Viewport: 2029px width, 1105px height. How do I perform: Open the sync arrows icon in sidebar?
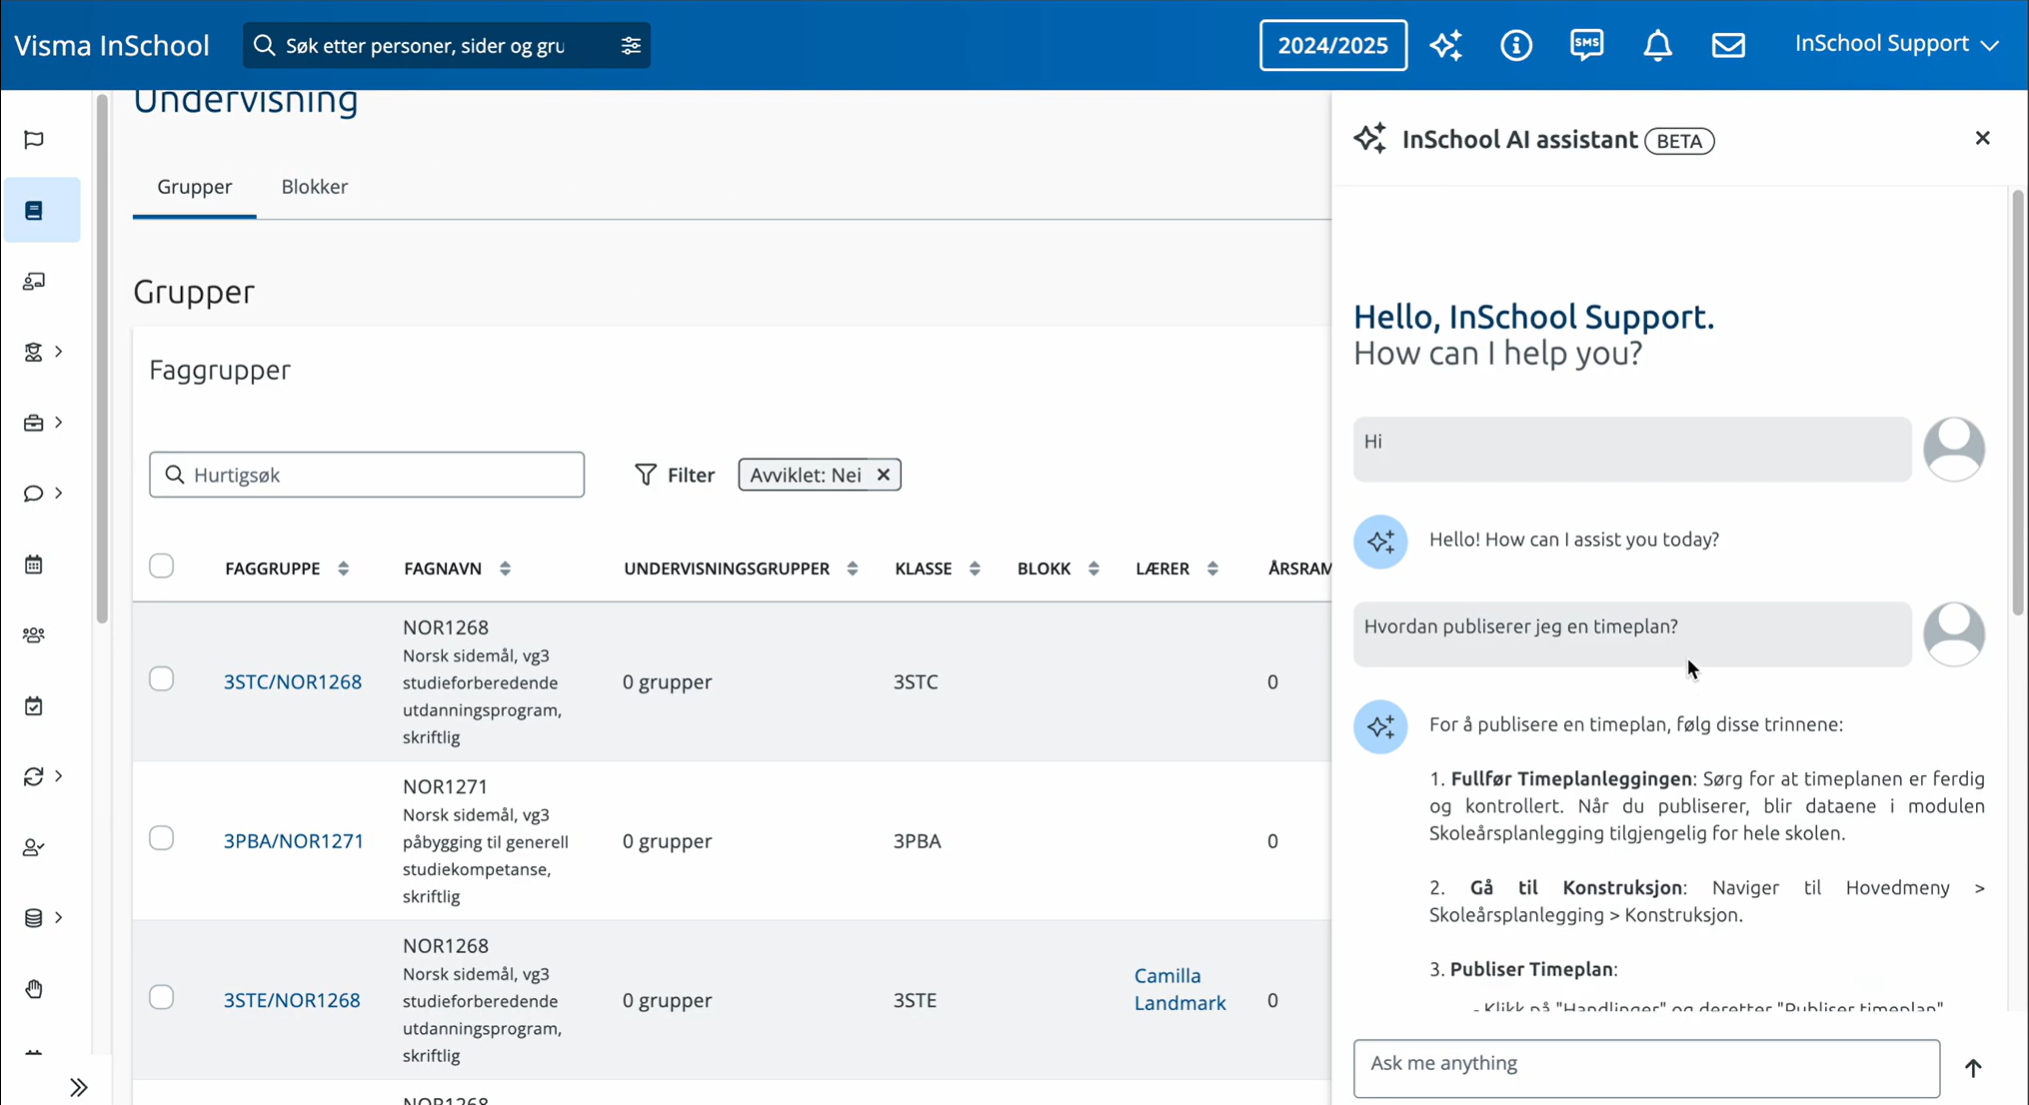34,777
